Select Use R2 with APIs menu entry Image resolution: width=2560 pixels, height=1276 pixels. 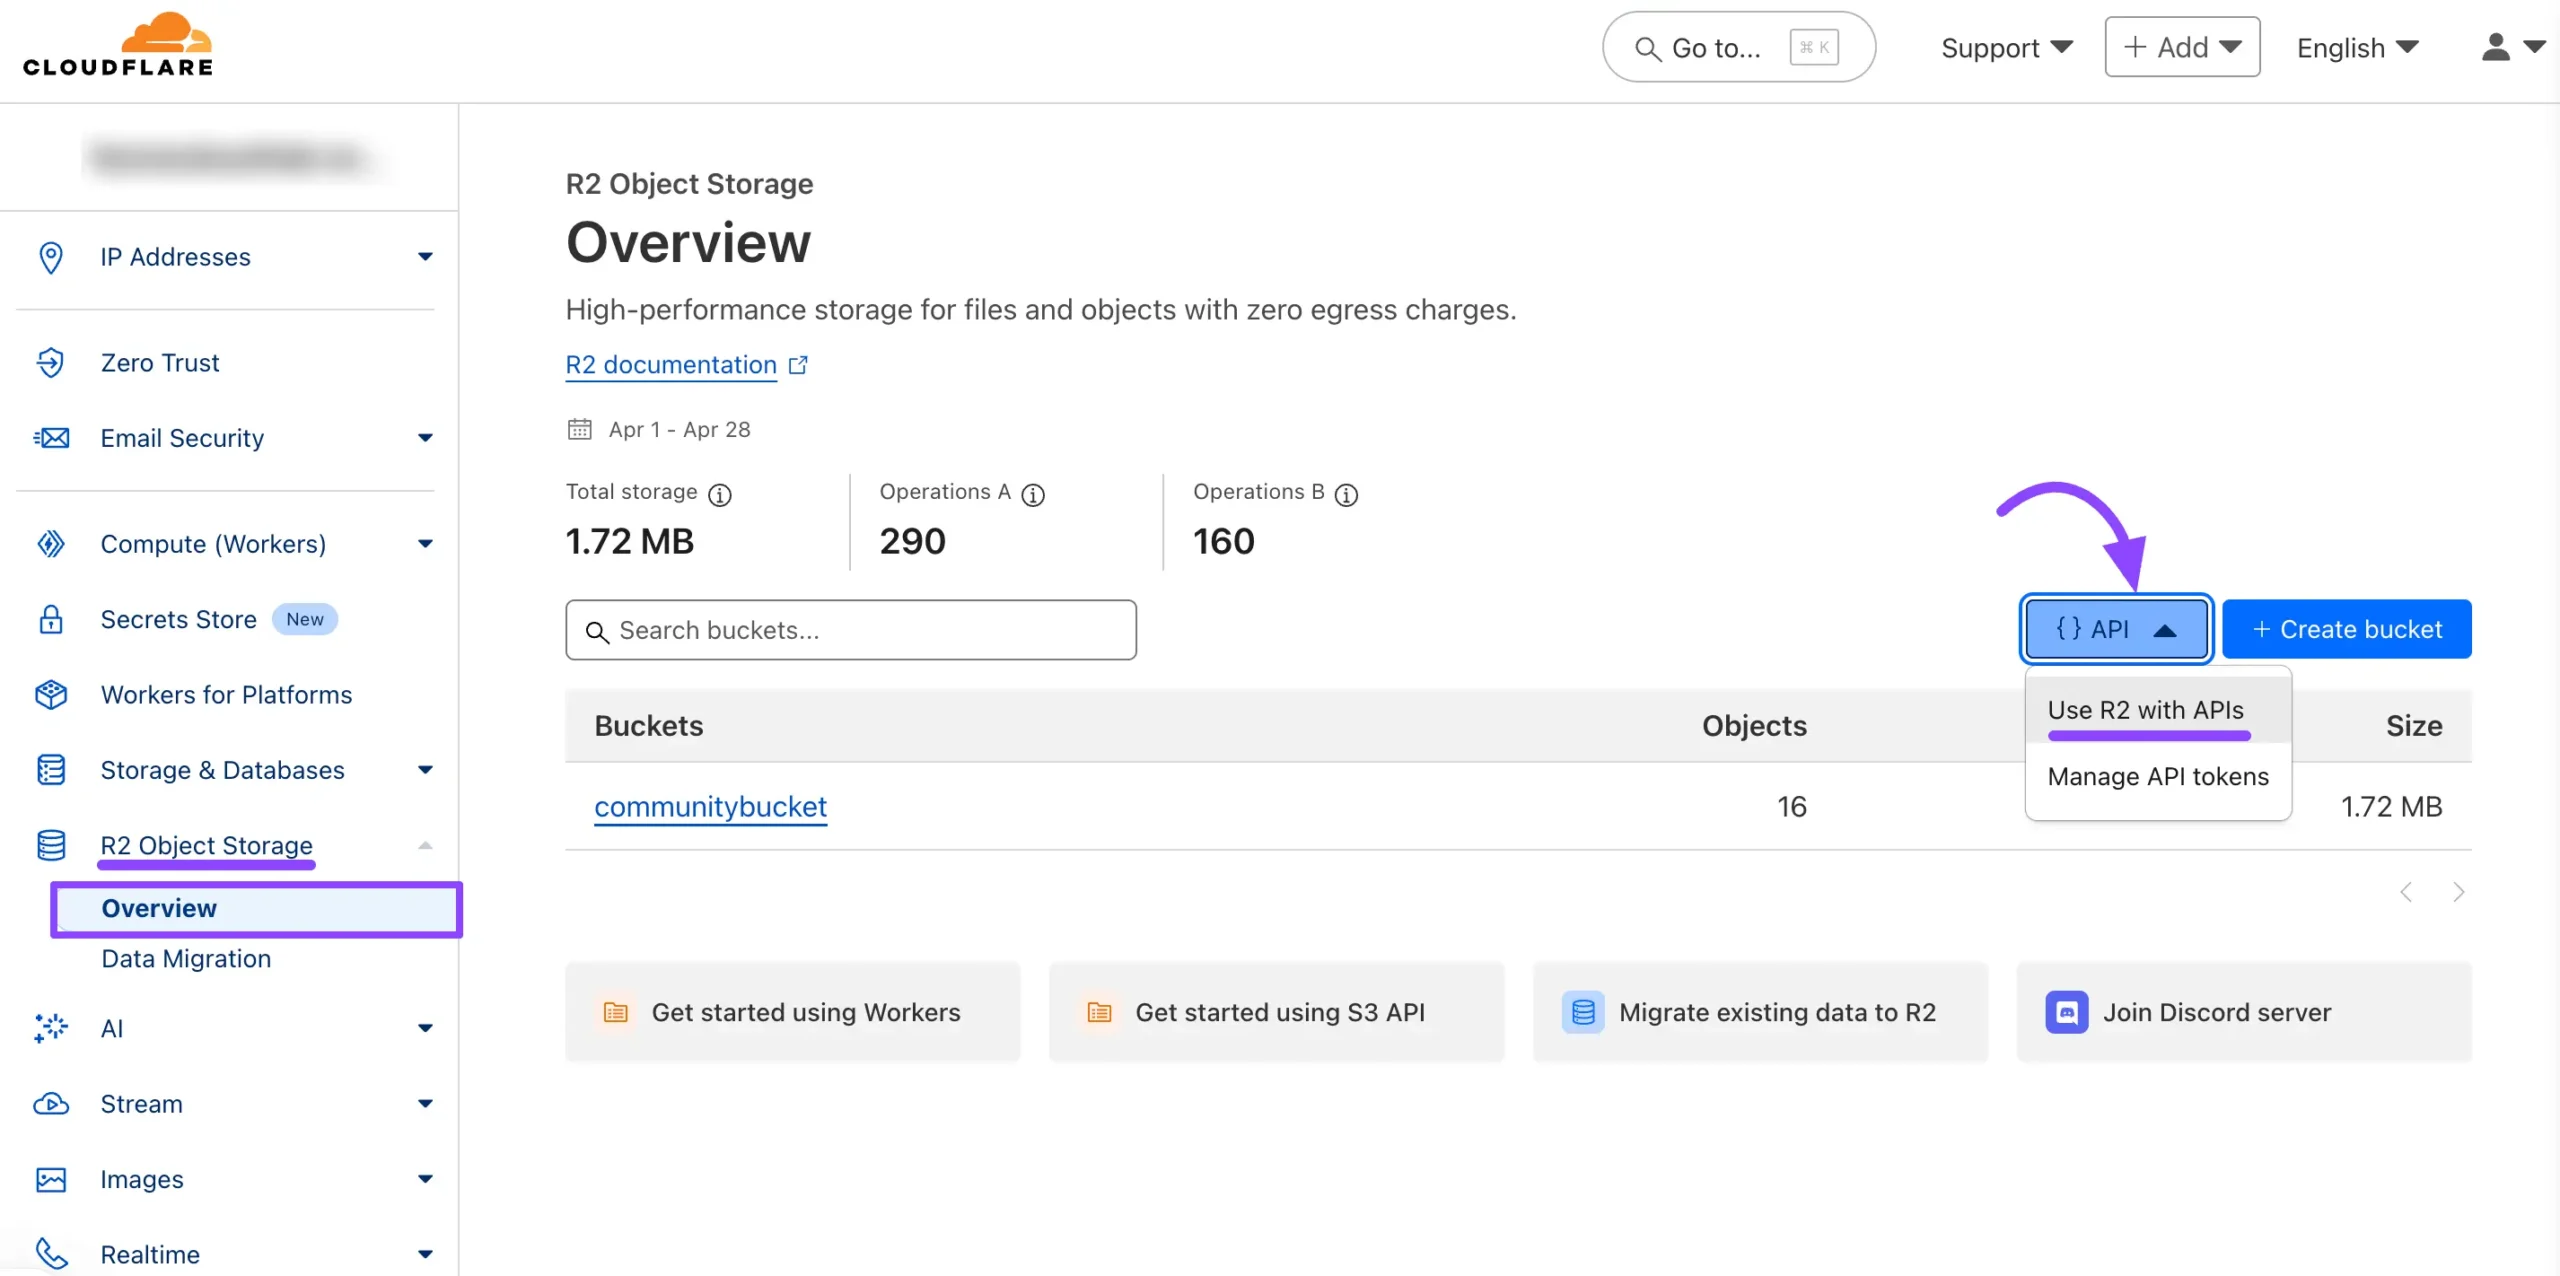click(2158, 710)
